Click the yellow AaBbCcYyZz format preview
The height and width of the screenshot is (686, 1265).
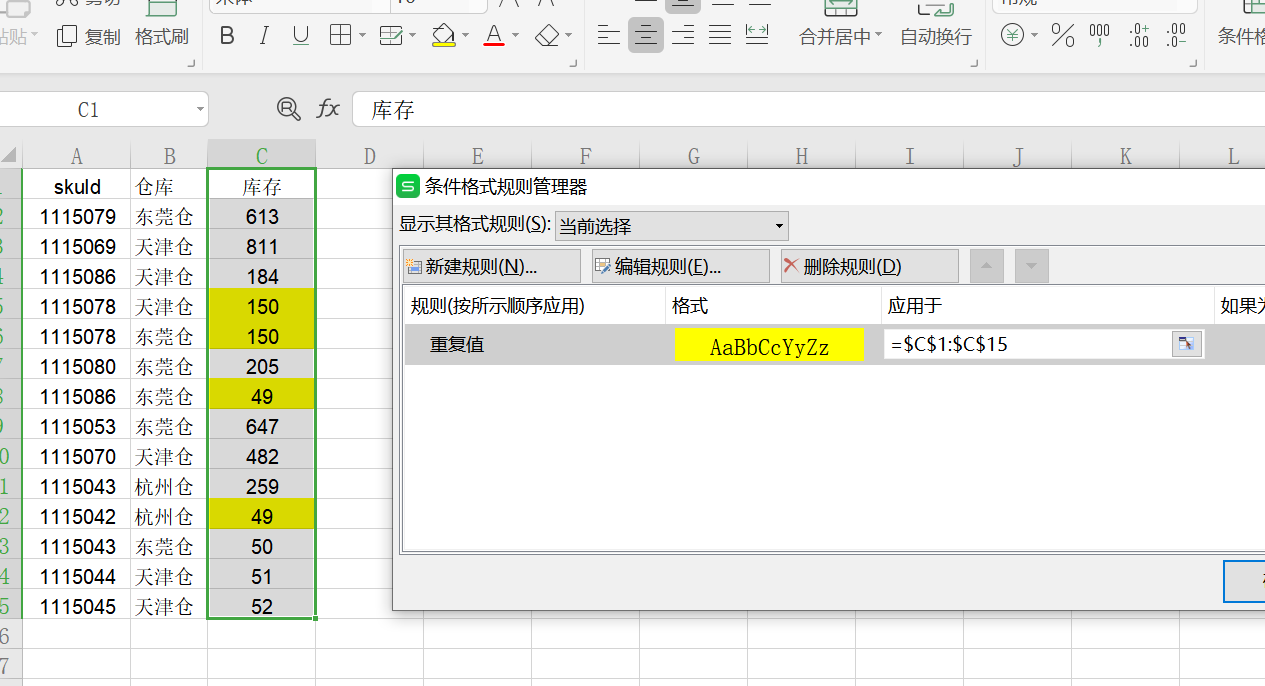769,346
